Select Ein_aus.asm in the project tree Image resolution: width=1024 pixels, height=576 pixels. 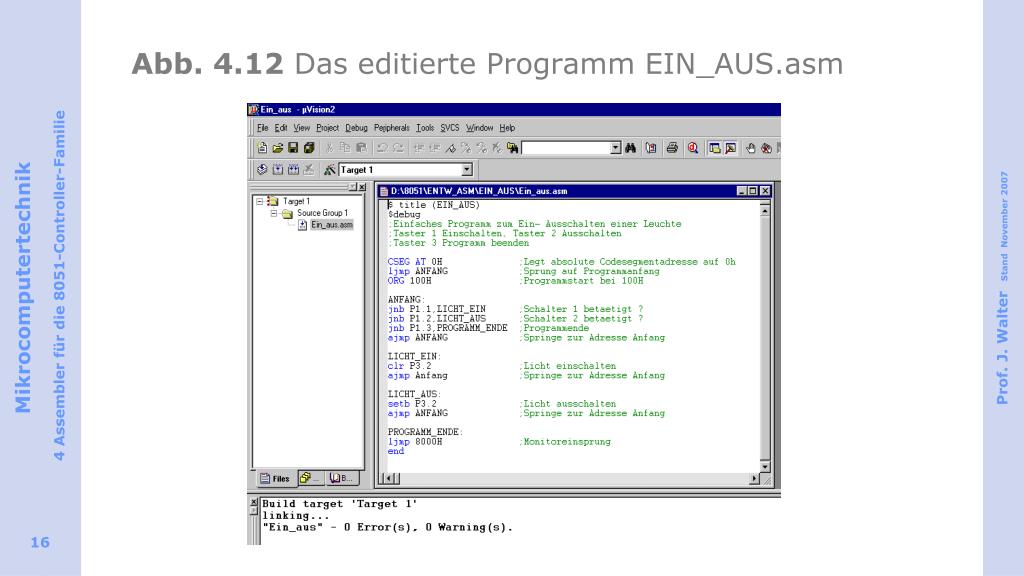[332, 225]
